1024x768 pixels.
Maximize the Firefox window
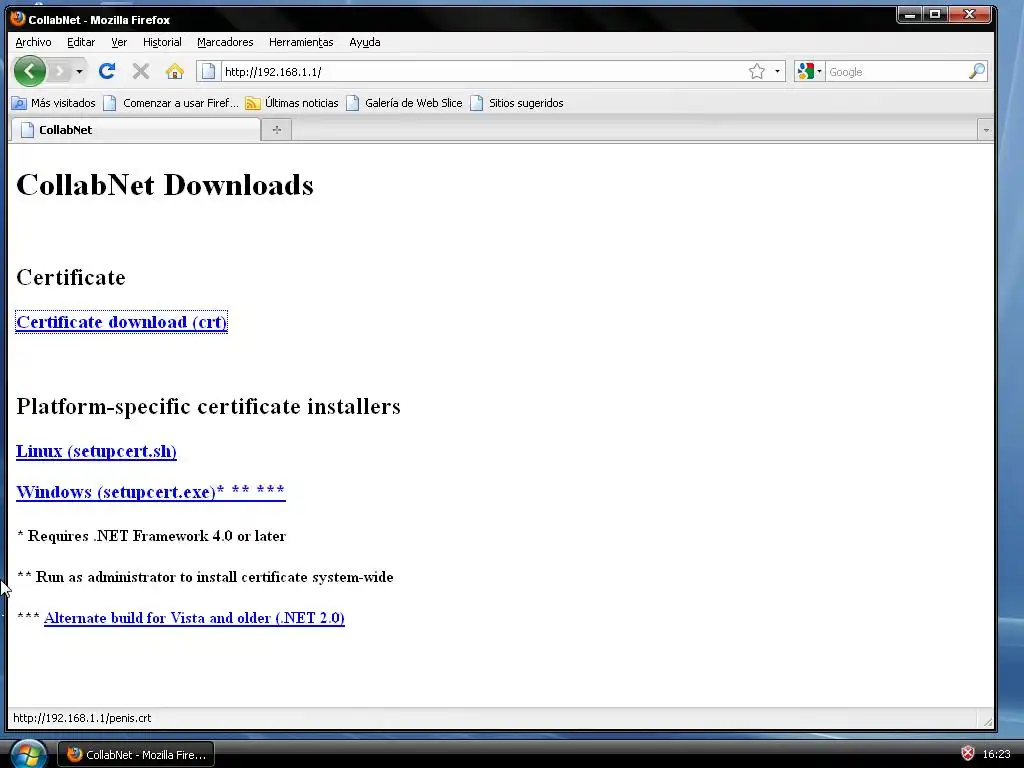pyautogui.click(x=935, y=14)
